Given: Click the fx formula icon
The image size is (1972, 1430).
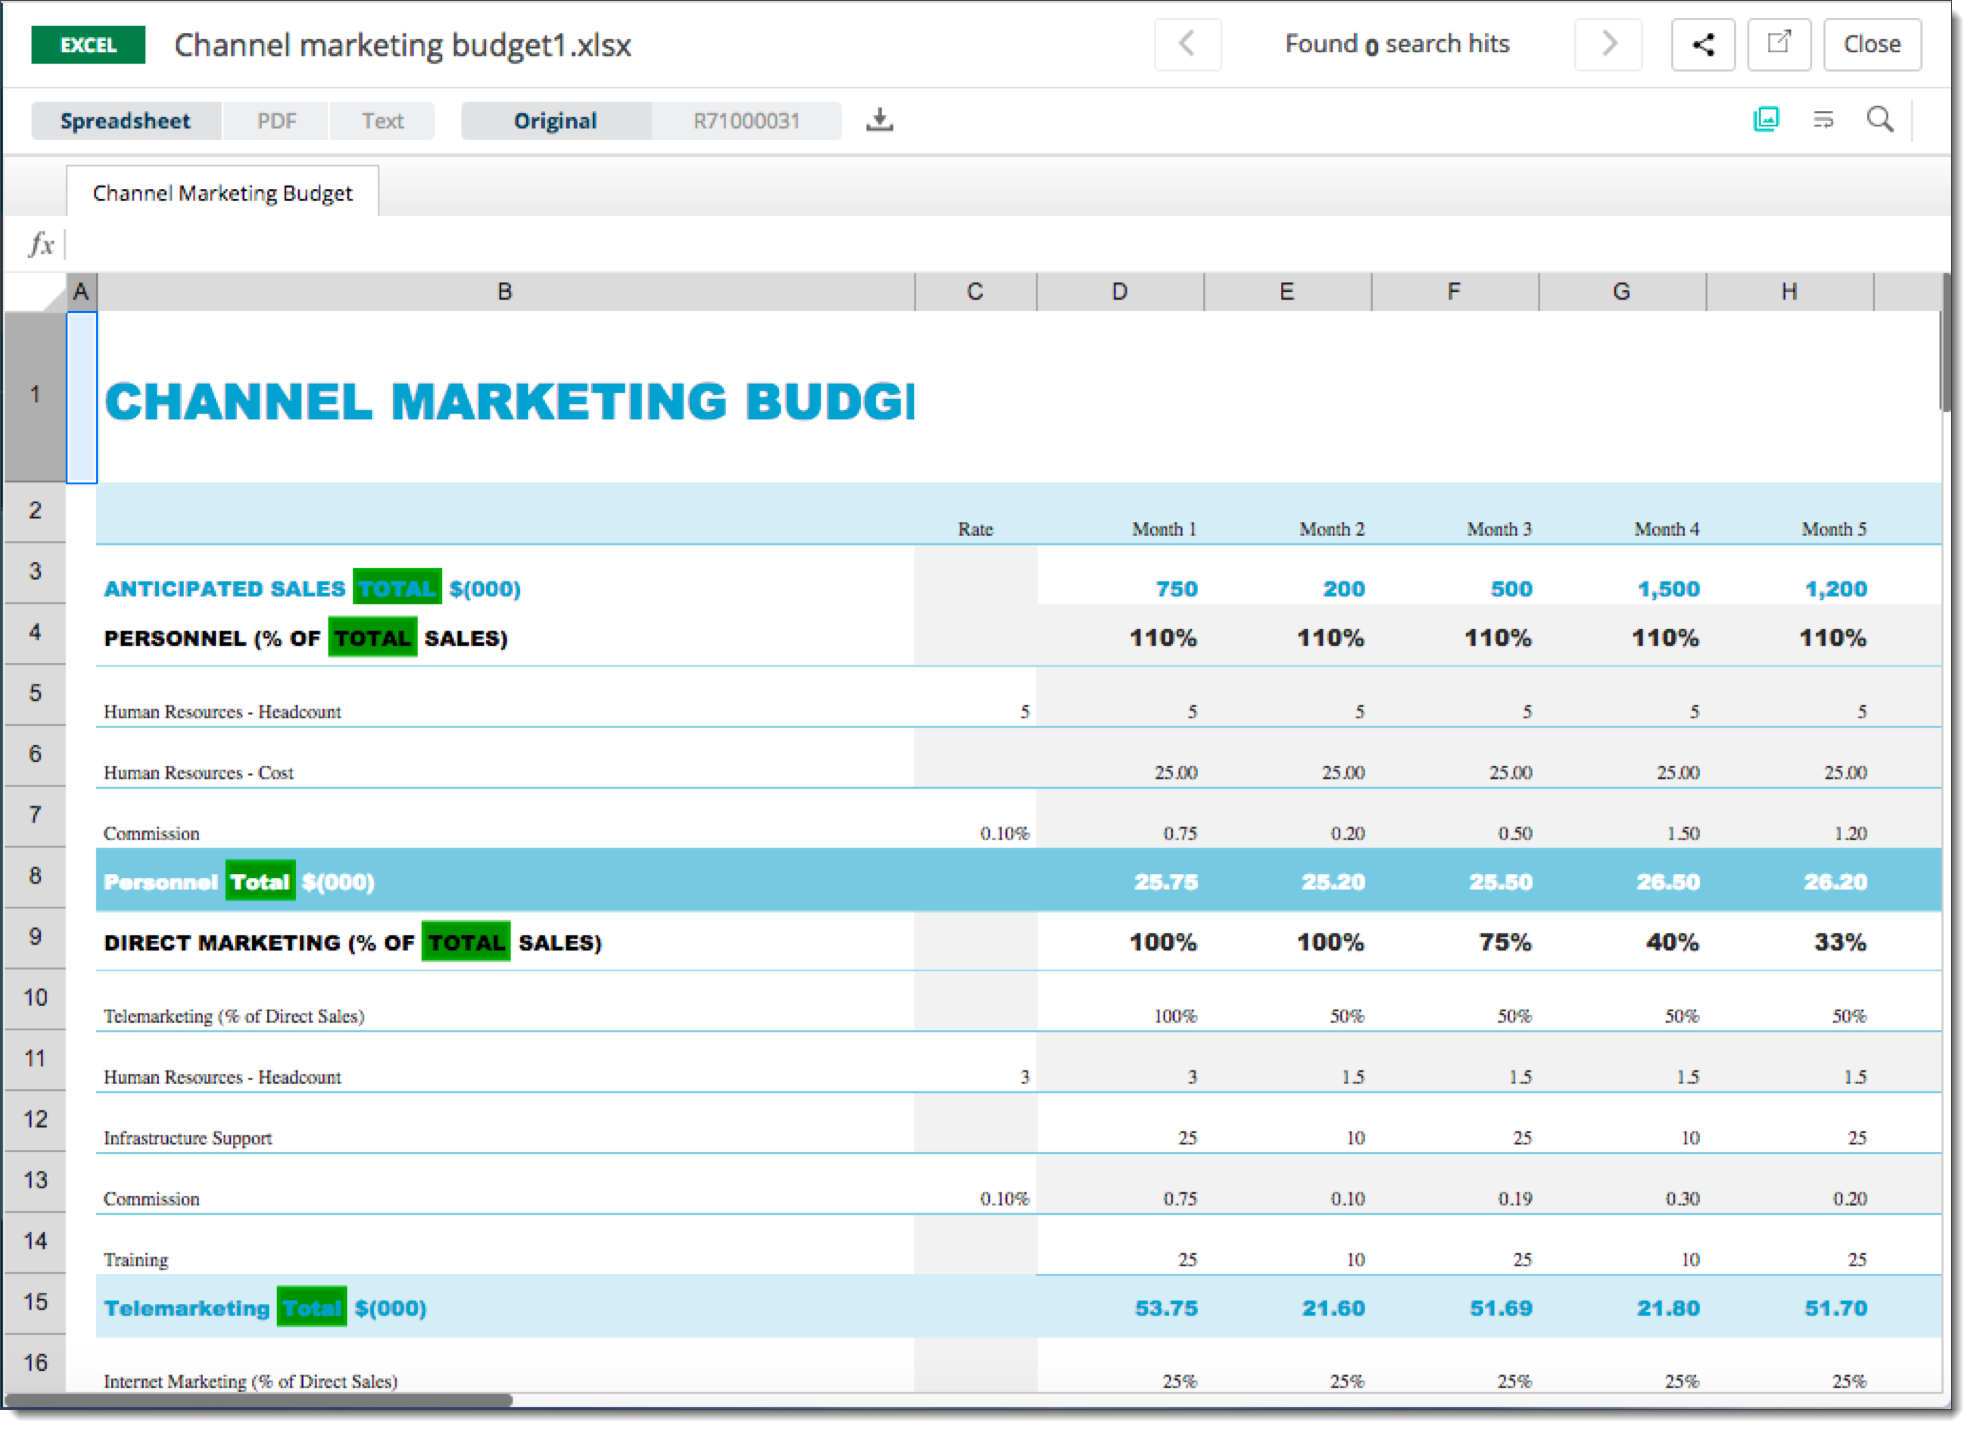Looking at the screenshot, I should tap(41, 243).
